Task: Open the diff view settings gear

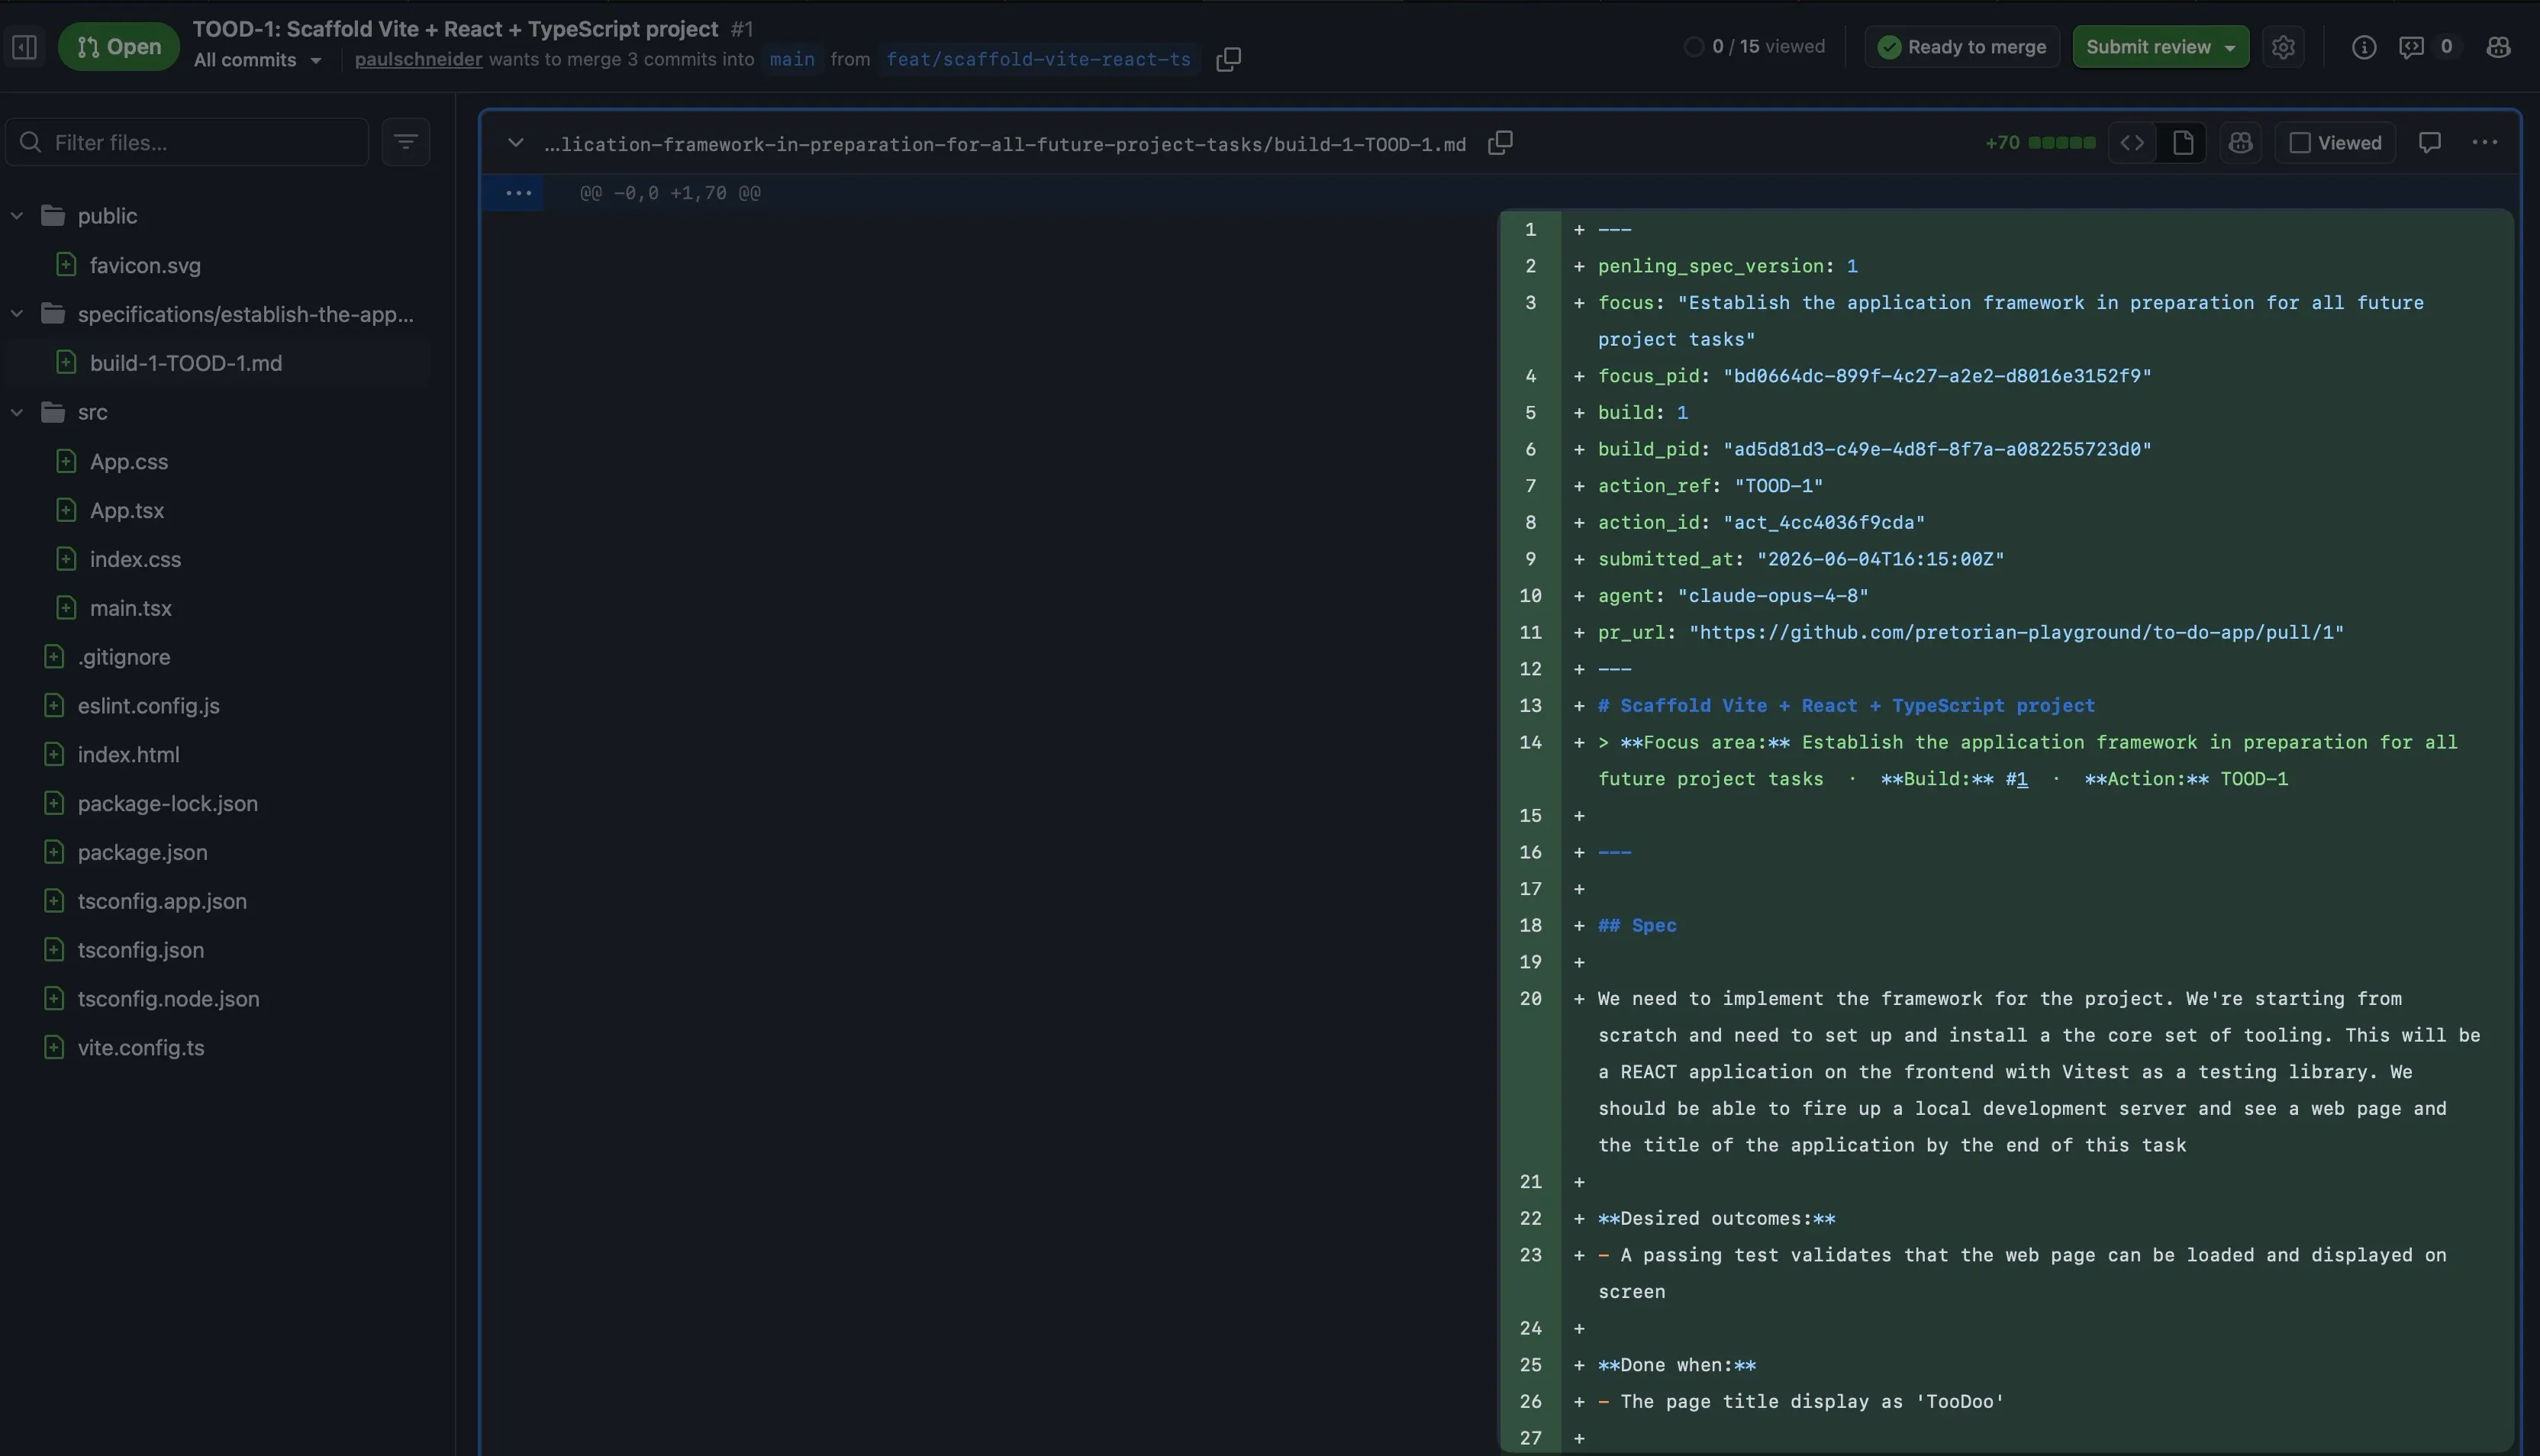Action: pyautogui.click(x=2283, y=47)
